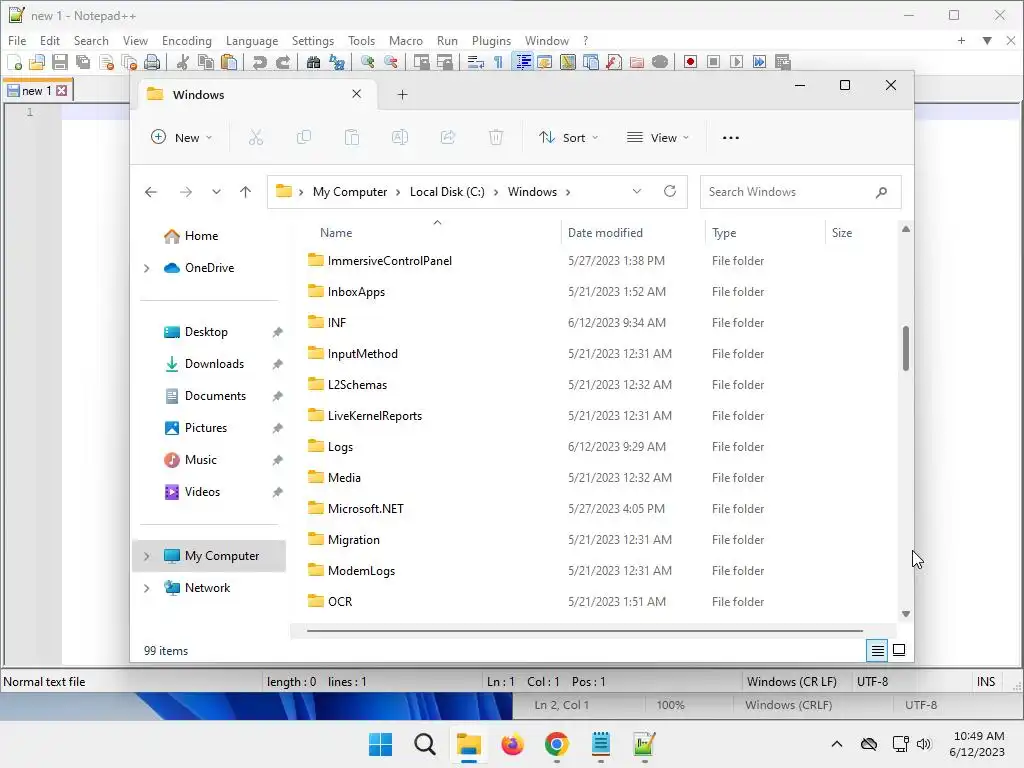Screen dimensions: 1024x768
Task: Sort by Name column header
Action: [336, 232]
